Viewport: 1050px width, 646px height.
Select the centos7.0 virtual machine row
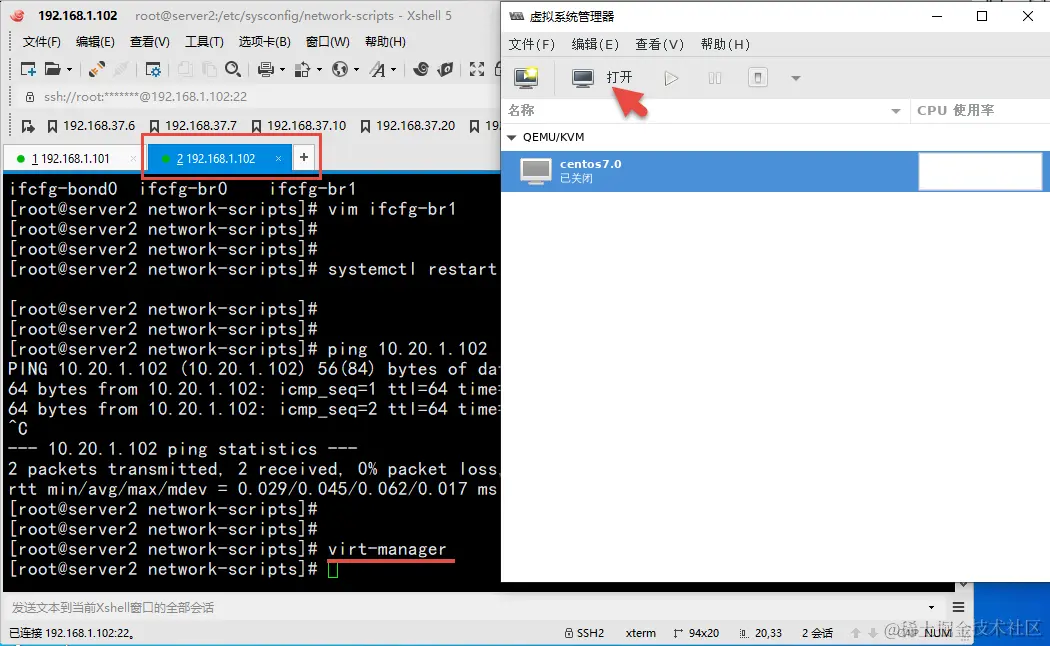pyautogui.click(x=775, y=171)
